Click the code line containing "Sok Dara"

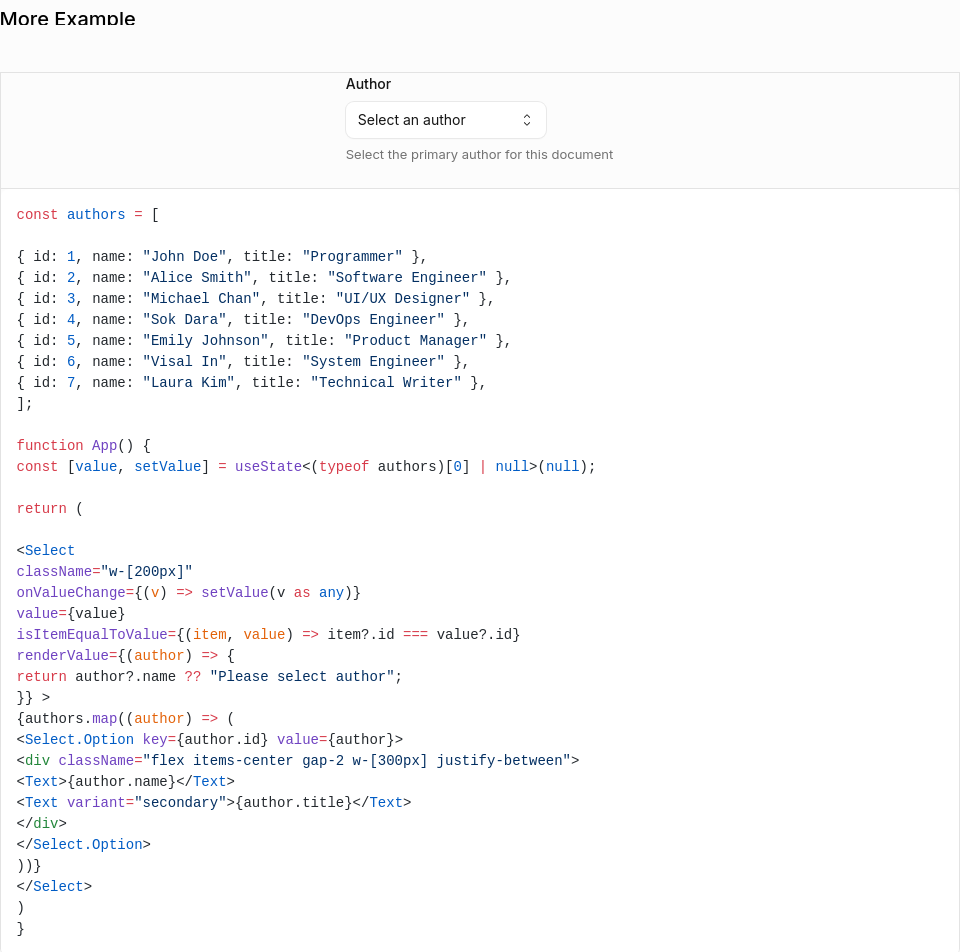242,320
